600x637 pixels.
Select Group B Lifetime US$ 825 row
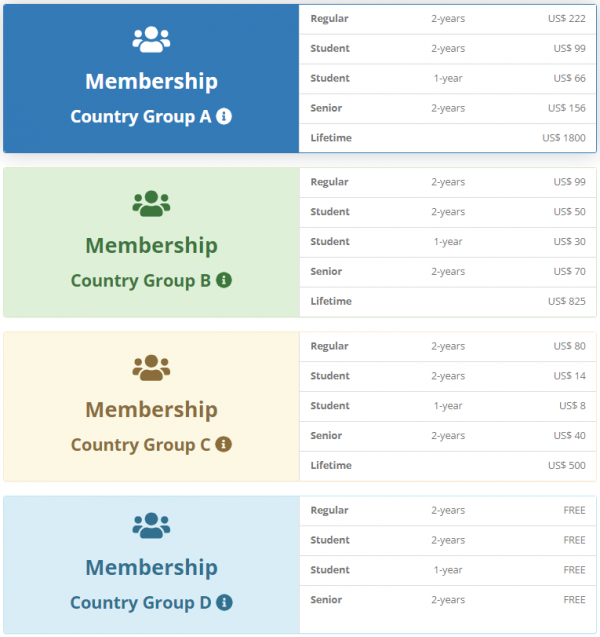coord(448,302)
